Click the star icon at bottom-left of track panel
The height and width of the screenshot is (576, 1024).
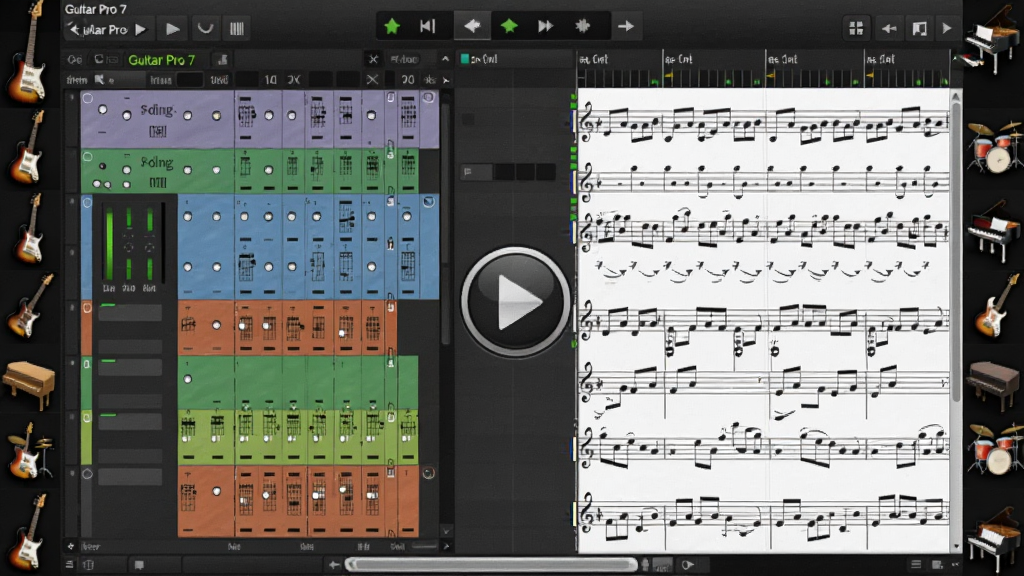pos(71,546)
